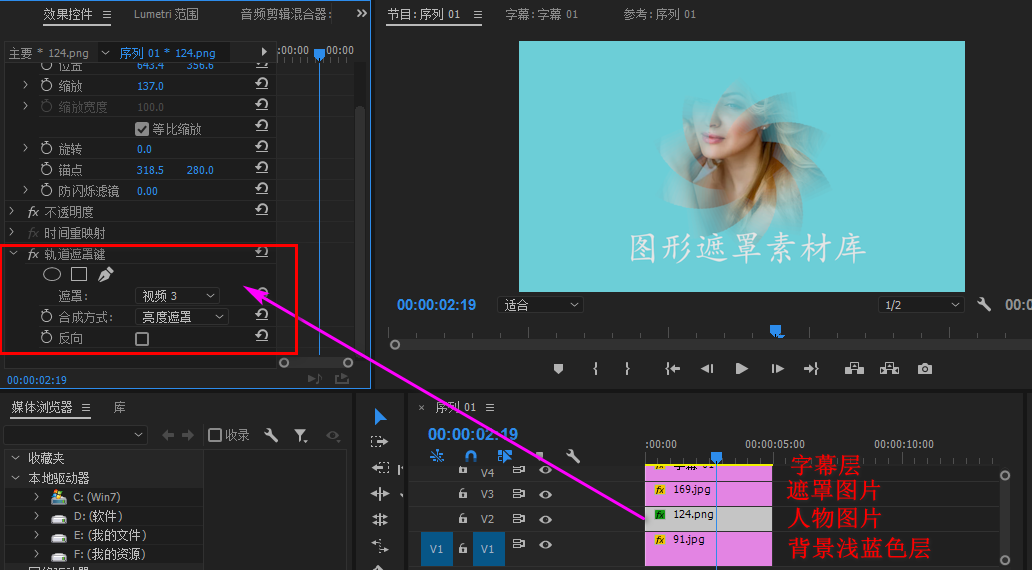Viewport: 1032px width, 570px height.
Task: Toggle timeline Snap magnet icon
Action: pyautogui.click(x=471, y=455)
